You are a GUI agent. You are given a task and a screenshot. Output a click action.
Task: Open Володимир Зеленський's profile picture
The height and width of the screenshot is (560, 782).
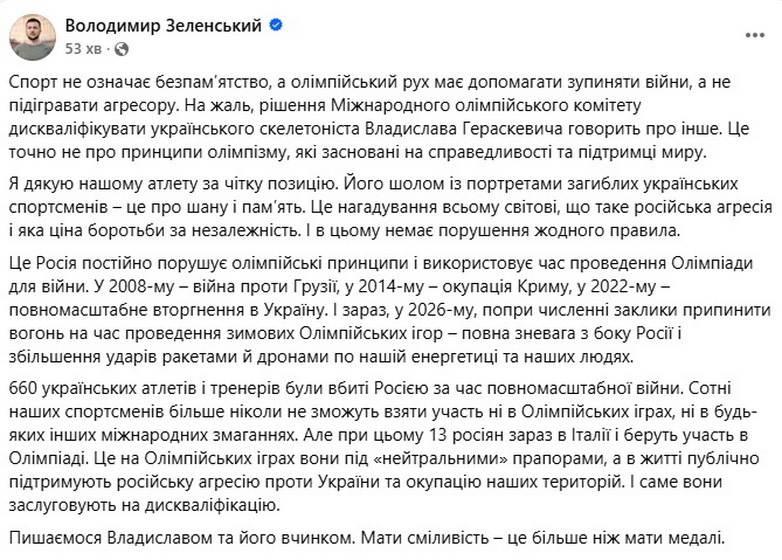point(32,34)
